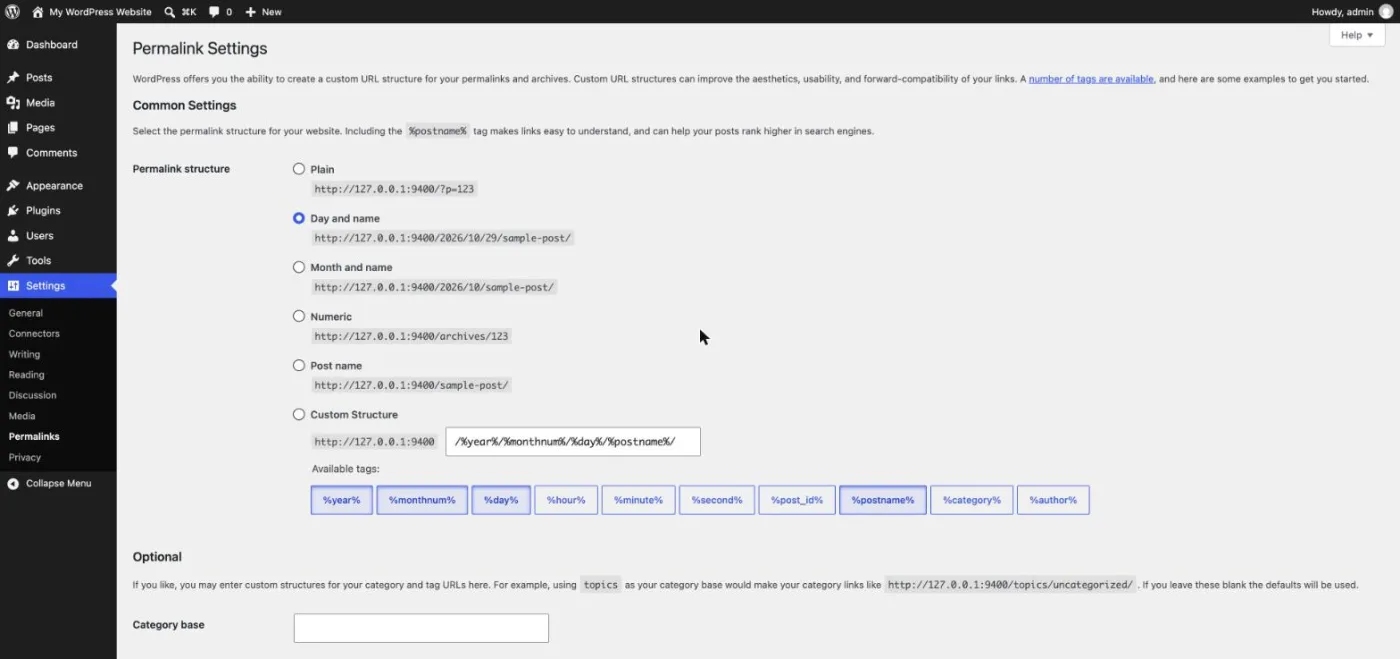Click the Posts pin icon in the sidebar

click(x=13, y=78)
